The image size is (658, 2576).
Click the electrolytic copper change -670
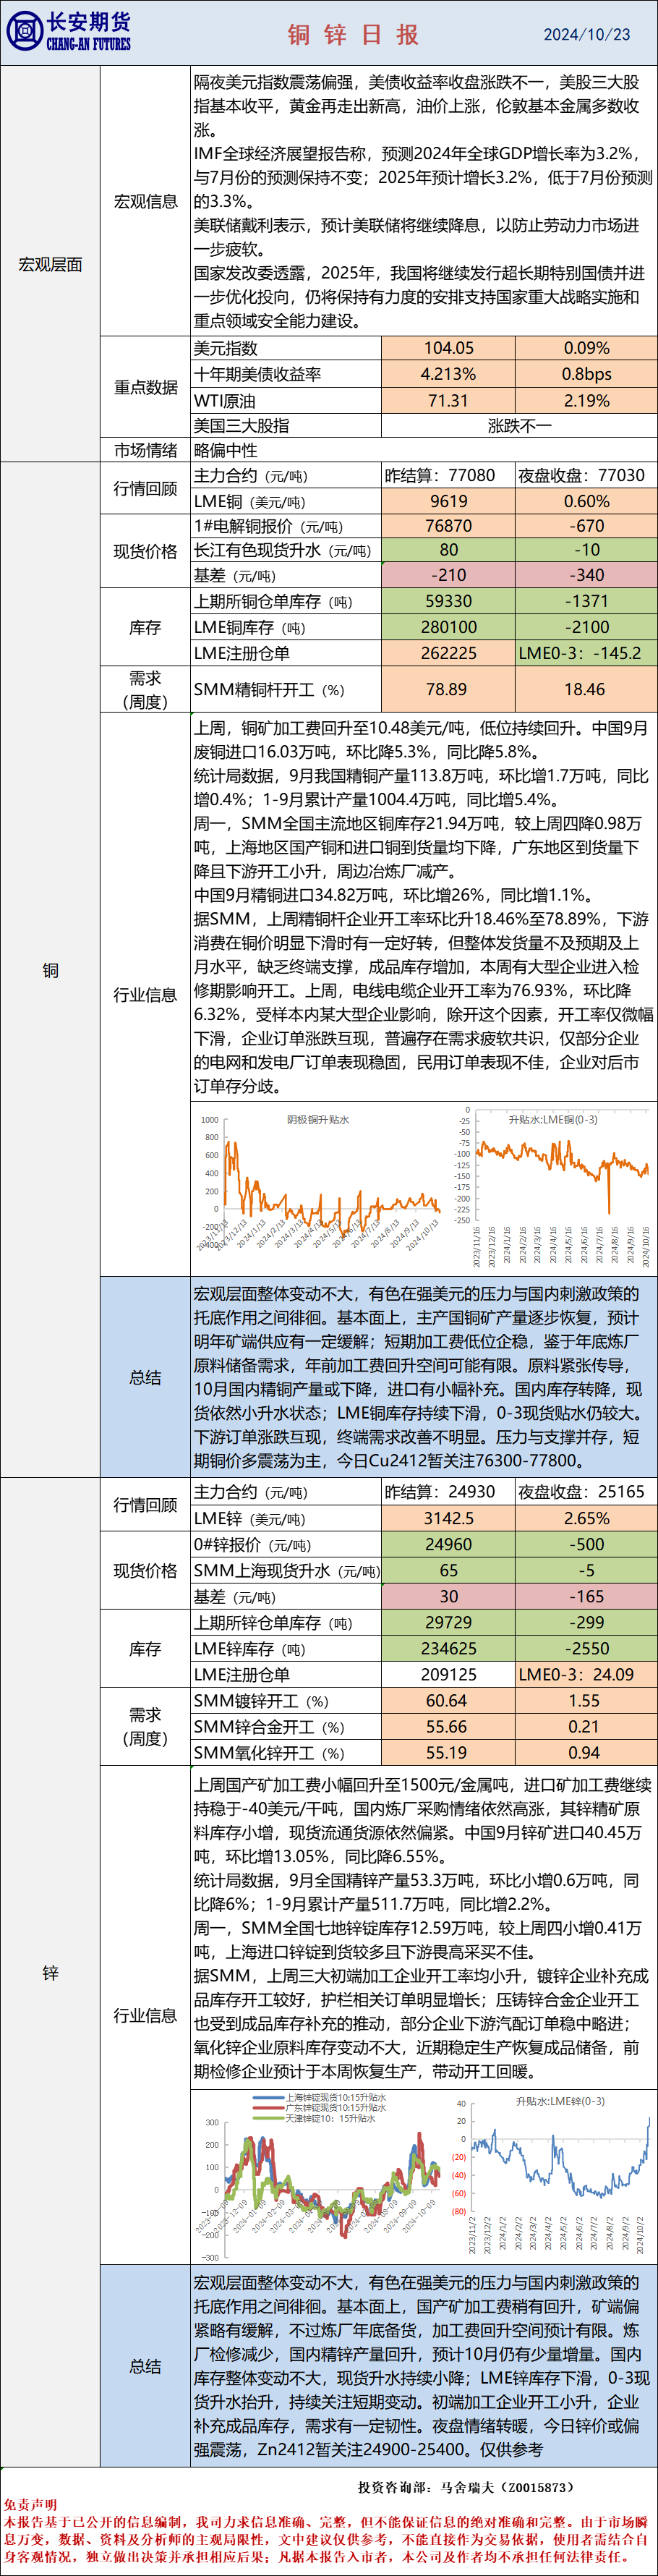[x=587, y=526]
